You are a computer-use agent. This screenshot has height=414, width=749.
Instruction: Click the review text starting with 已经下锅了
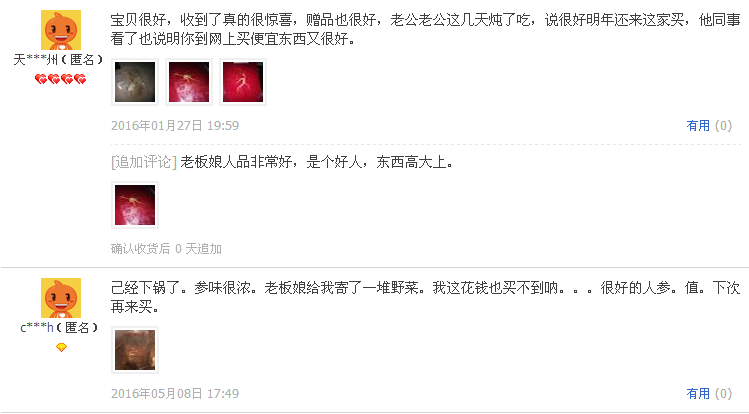click(x=426, y=297)
